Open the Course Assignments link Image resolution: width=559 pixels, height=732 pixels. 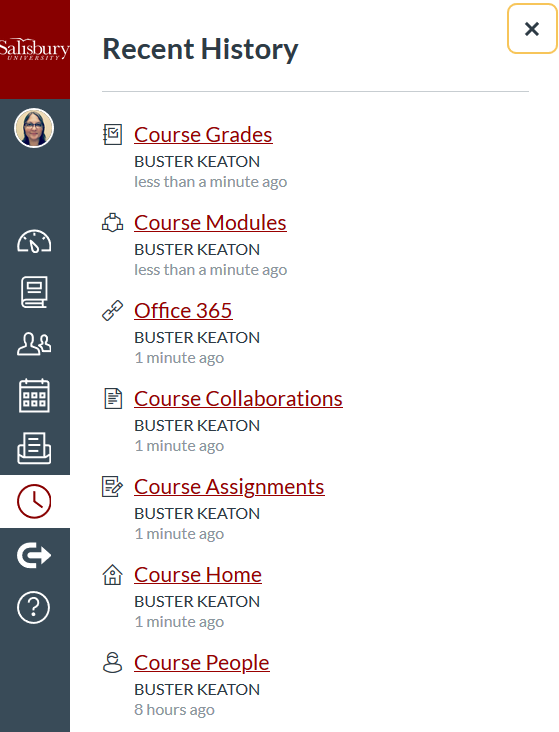[x=229, y=486]
